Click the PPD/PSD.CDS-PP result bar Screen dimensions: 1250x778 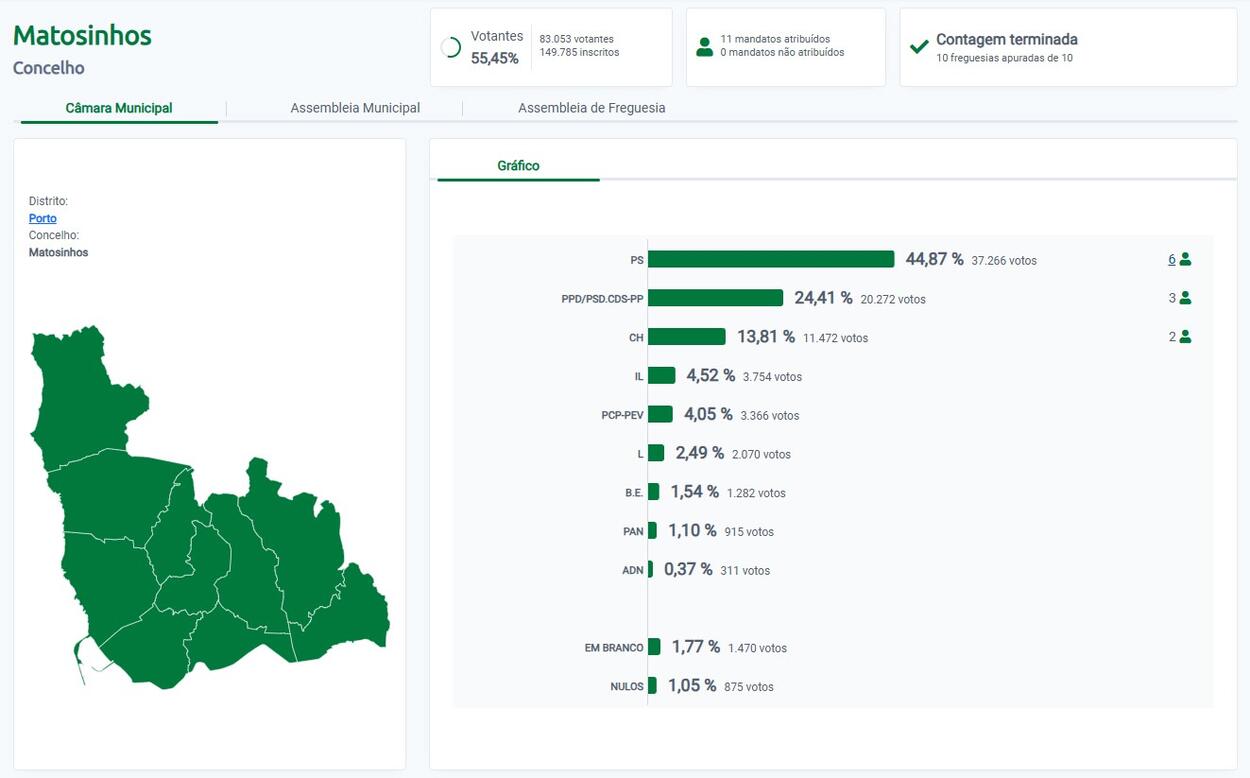[x=715, y=298]
